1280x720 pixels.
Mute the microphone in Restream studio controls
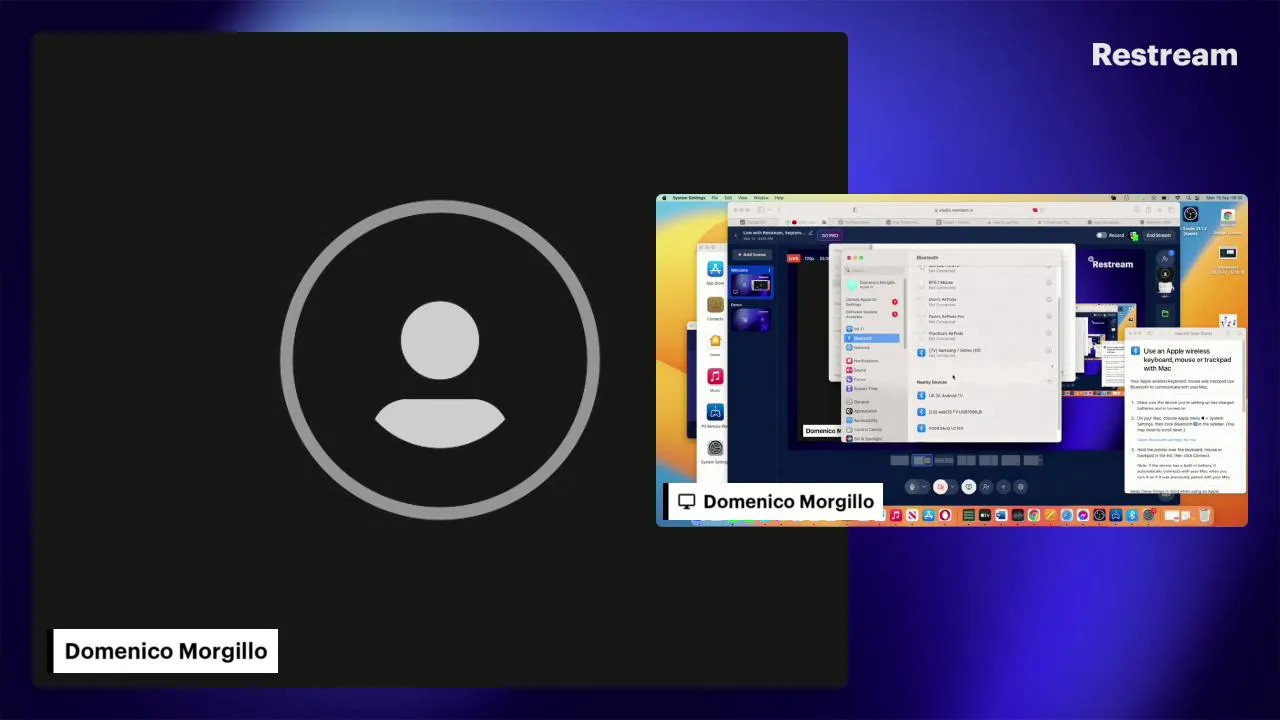pyautogui.click(x=912, y=487)
